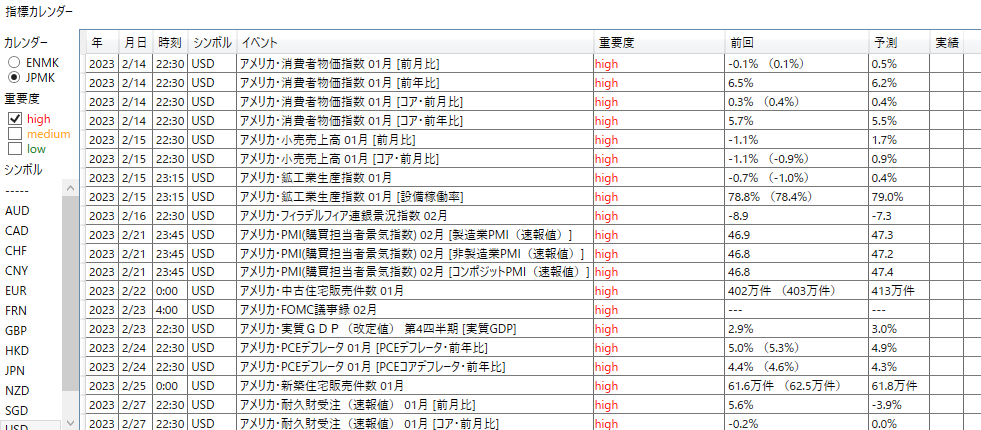
Task: Click the 重要度 column header
Action: coord(658,43)
